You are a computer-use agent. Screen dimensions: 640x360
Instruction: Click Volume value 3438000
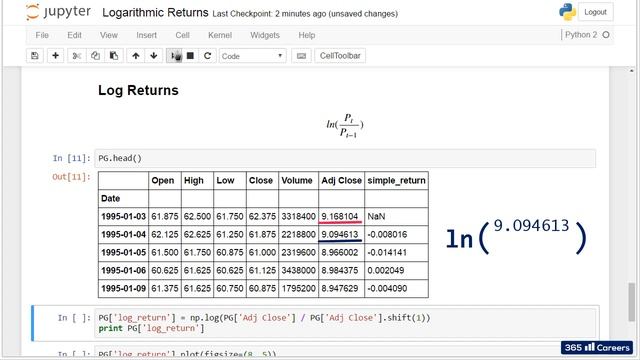pyautogui.click(x=298, y=270)
